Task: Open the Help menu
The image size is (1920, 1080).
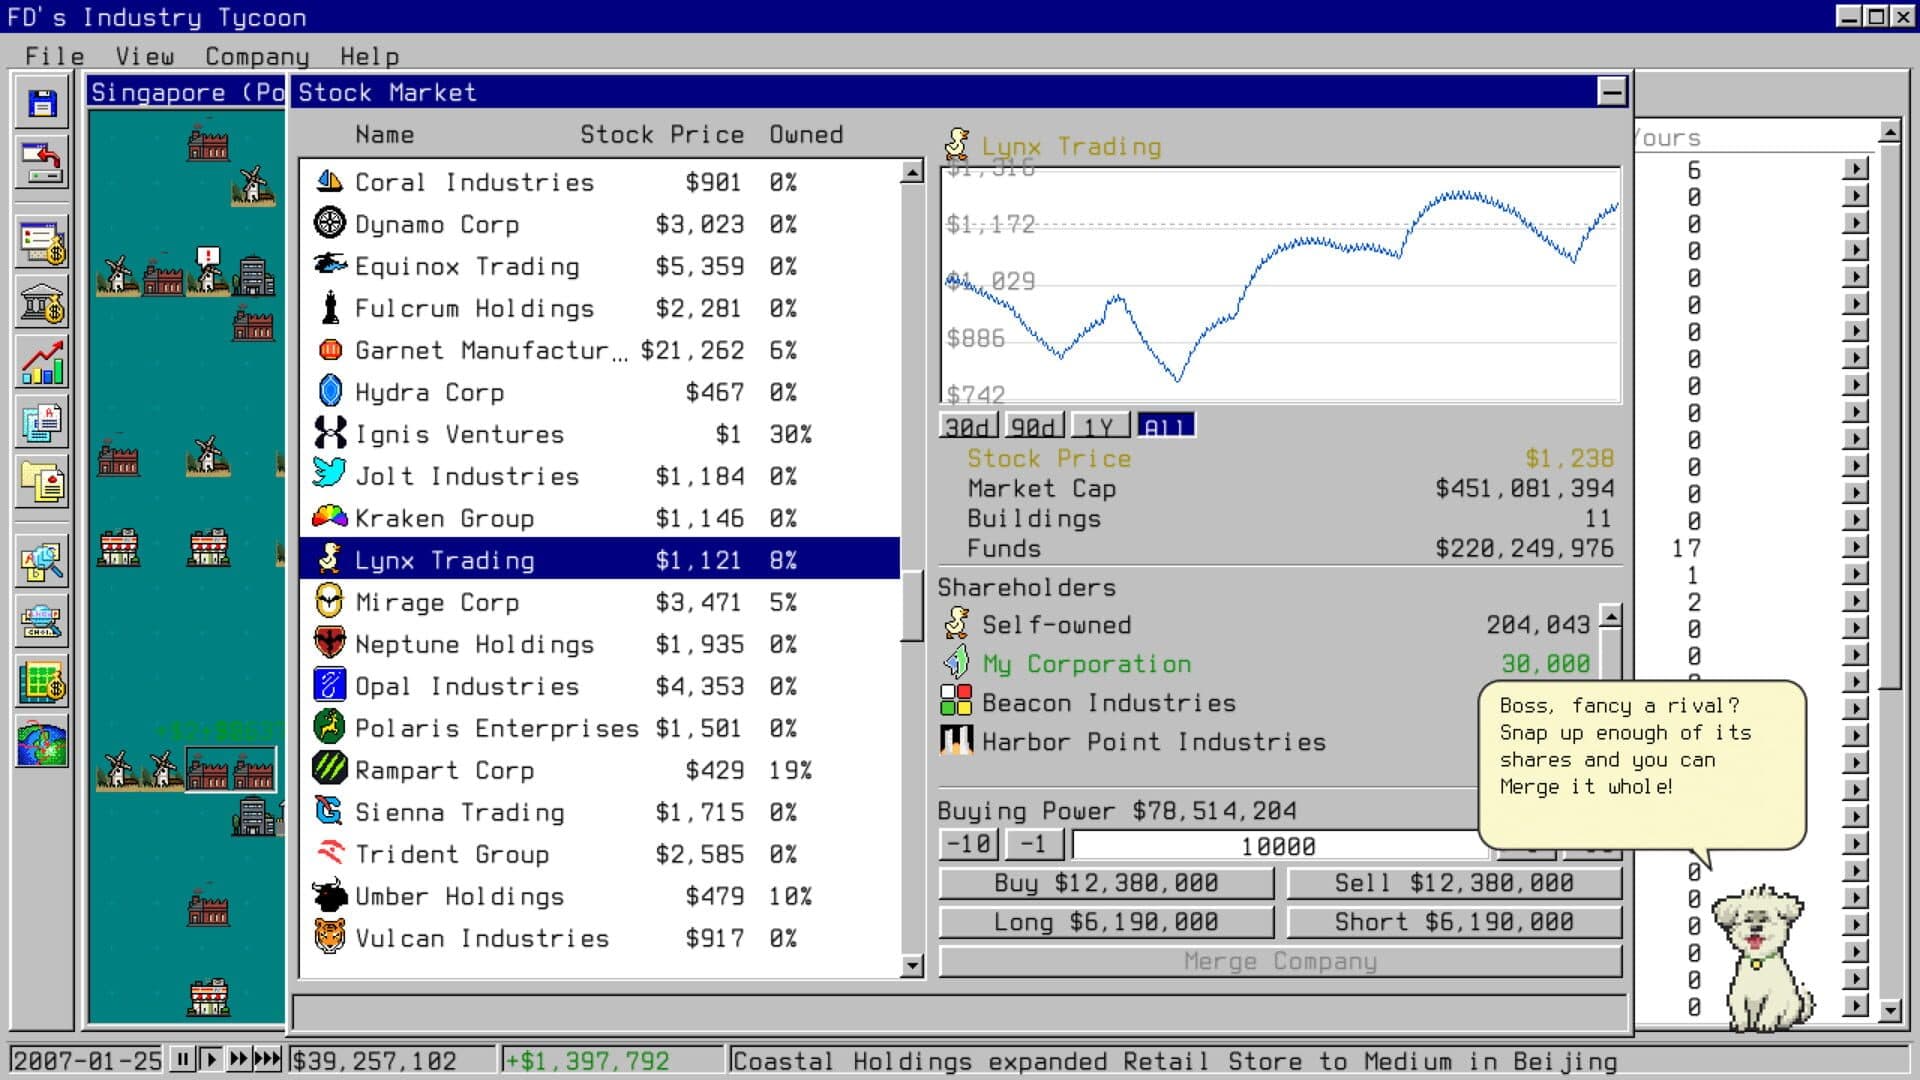Action: [369, 56]
